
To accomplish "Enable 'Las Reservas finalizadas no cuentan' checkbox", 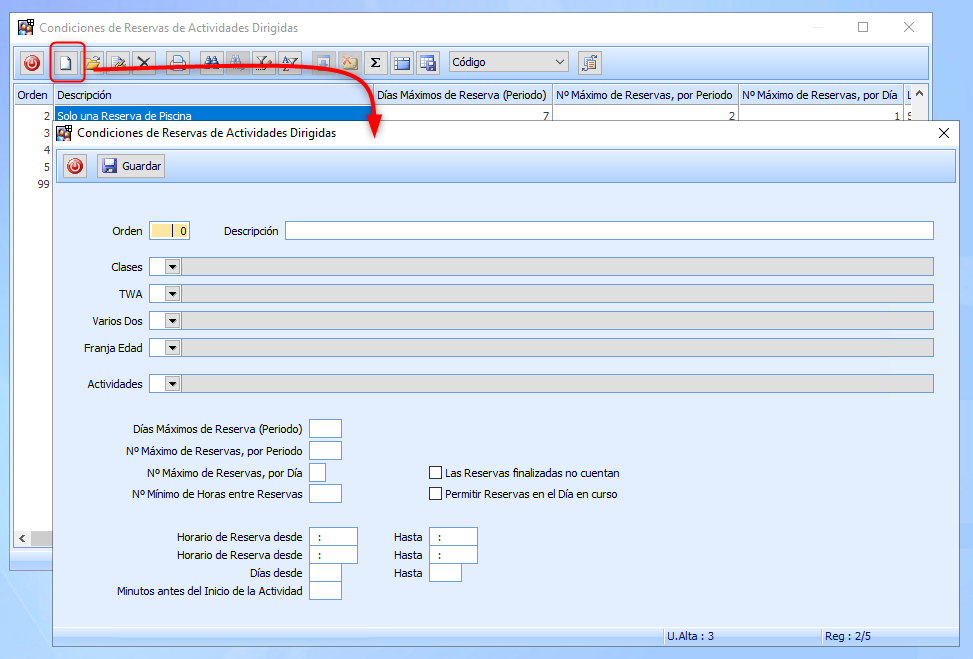I will [435, 473].
